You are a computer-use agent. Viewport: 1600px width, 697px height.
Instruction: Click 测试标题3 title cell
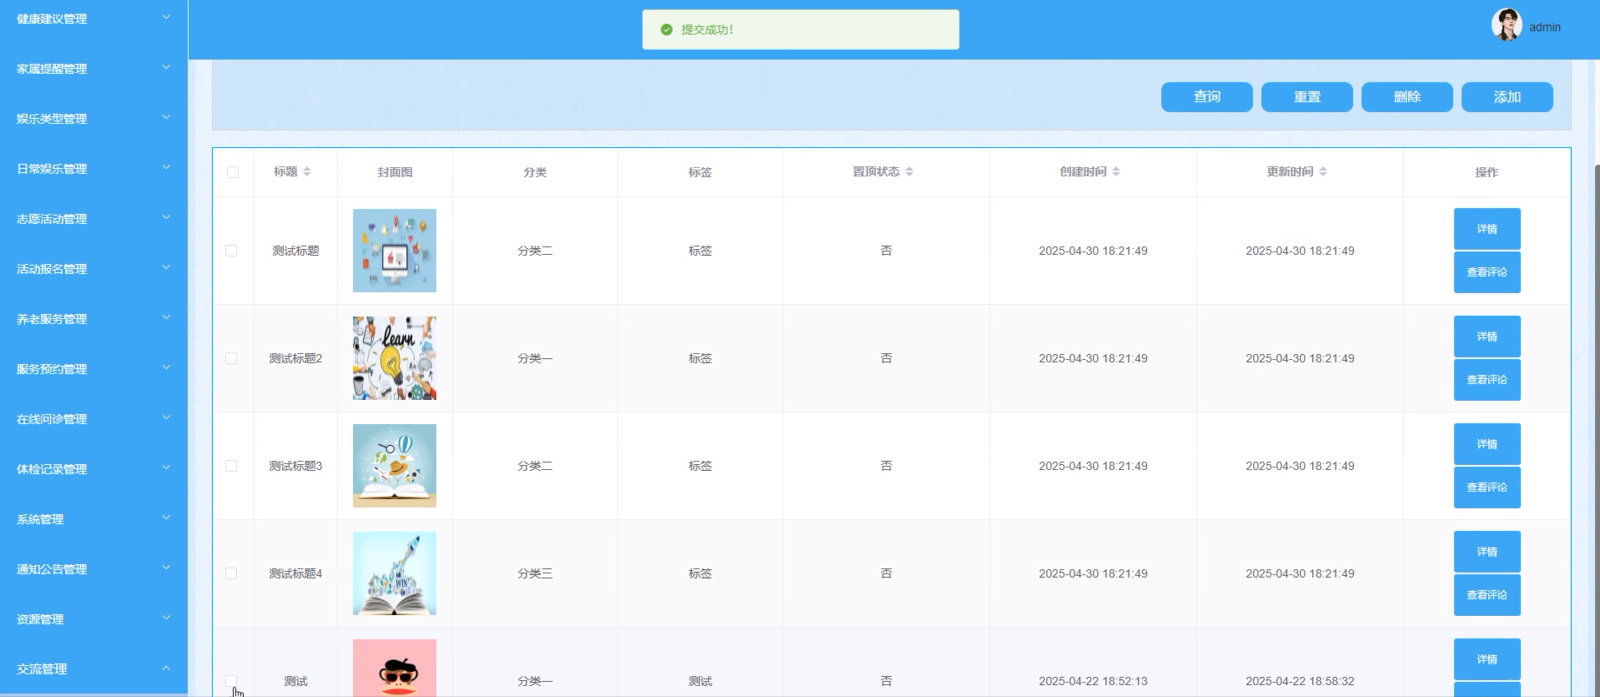296,466
